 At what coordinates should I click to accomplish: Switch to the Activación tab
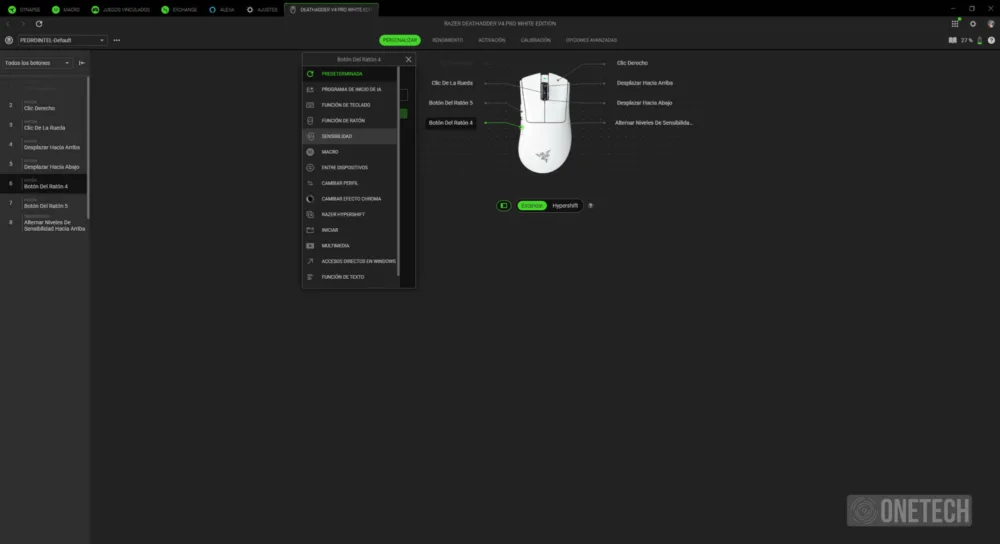492,40
